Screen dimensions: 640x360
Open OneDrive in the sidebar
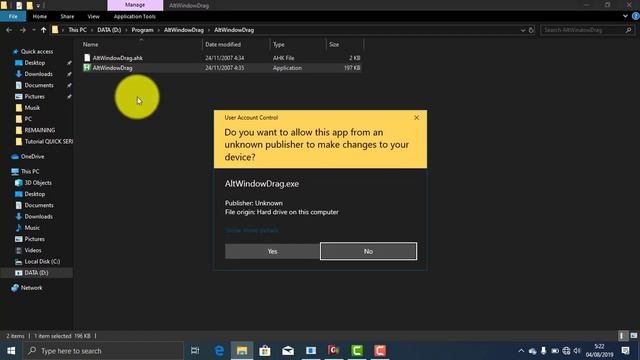pyautogui.click(x=32, y=157)
